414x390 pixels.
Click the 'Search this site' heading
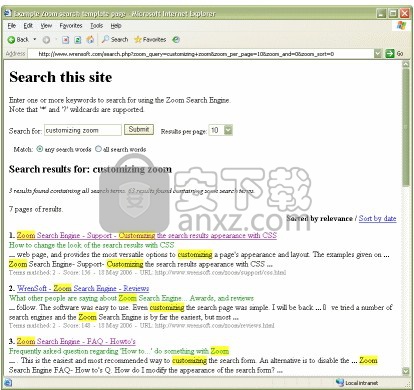(61, 77)
